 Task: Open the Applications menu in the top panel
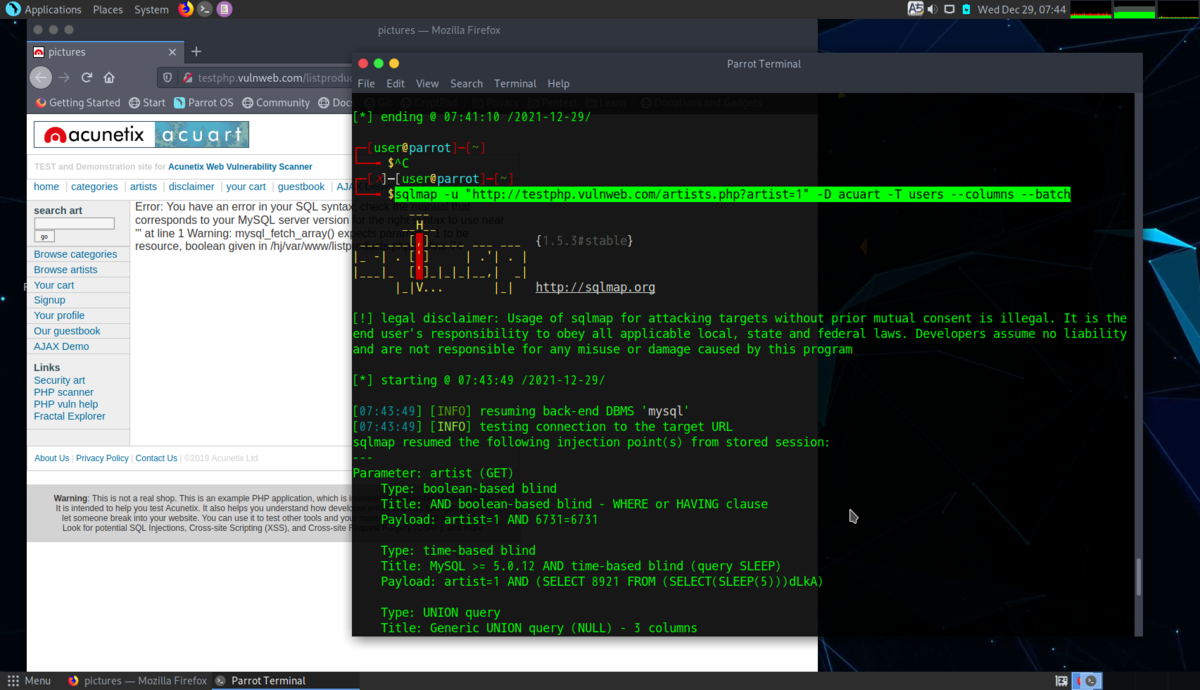(43, 9)
